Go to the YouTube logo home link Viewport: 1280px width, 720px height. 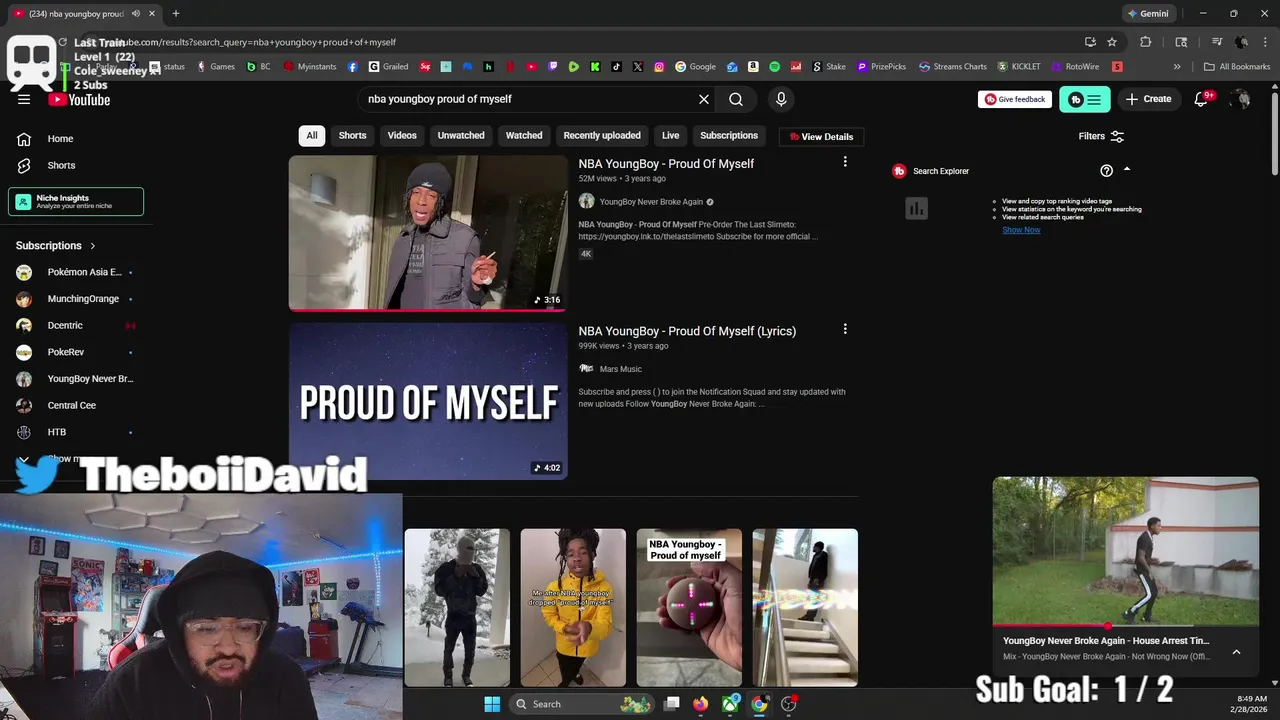[x=79, y=99]
